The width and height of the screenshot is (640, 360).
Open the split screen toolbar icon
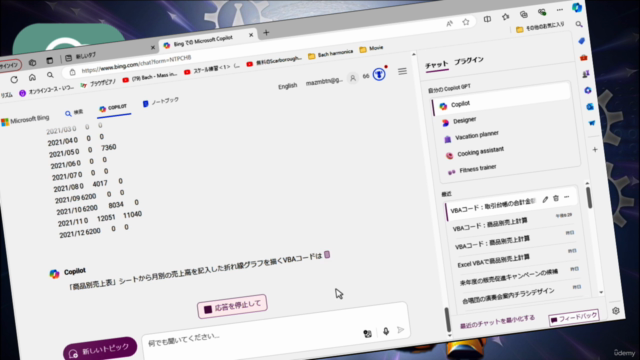pyautogui.click(x=487, y=19)
